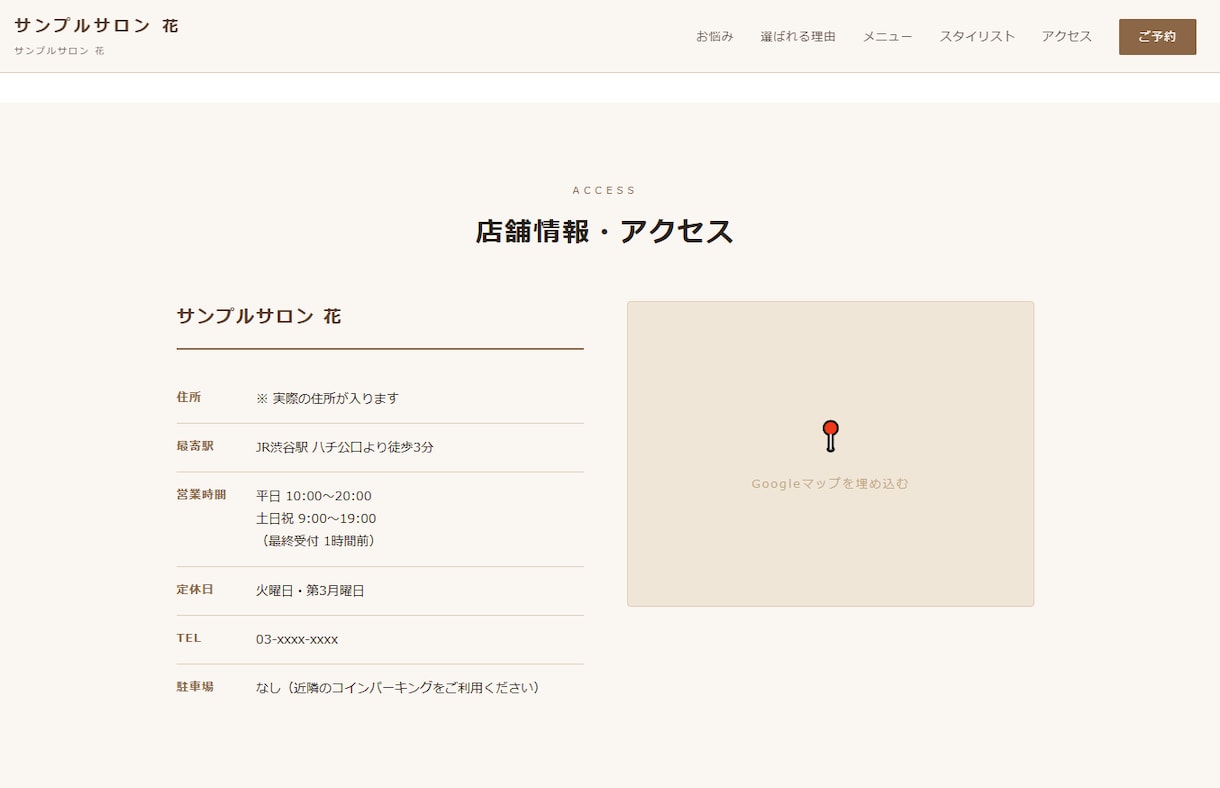Click the 駐車場 label
The width and height of the screenshot is (1220, 788).
point(195,687)
